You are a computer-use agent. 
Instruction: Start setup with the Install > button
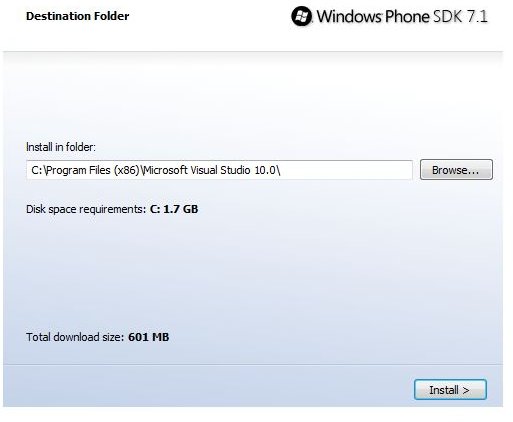450,389
